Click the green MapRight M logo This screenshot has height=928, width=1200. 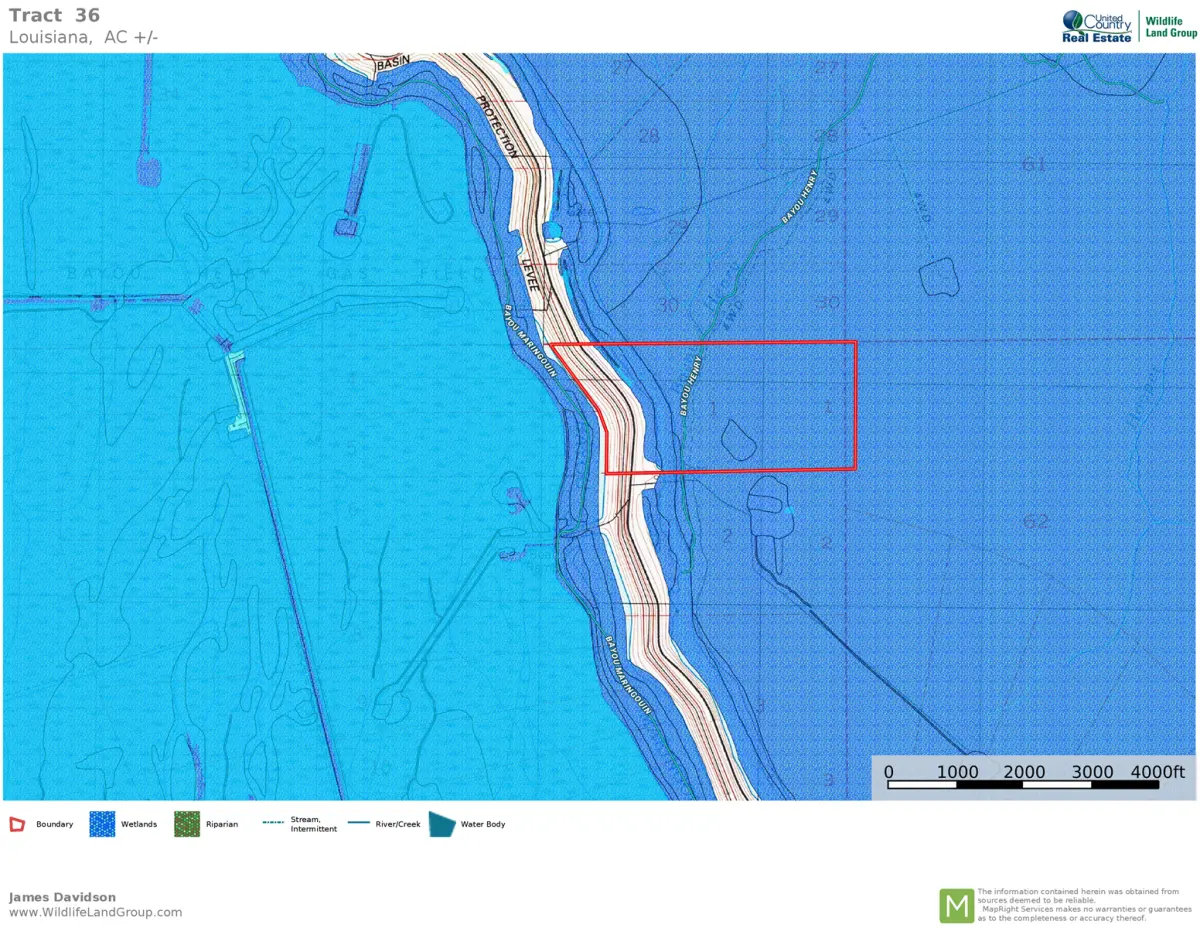pyautogui.click(x=956, y=905)
